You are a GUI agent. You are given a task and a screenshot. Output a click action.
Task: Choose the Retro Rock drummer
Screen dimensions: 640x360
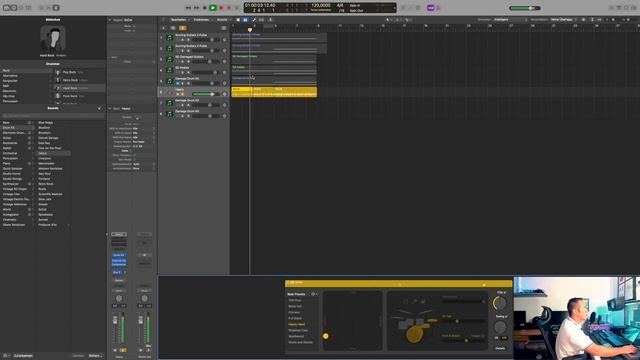[x=80, y=80]
